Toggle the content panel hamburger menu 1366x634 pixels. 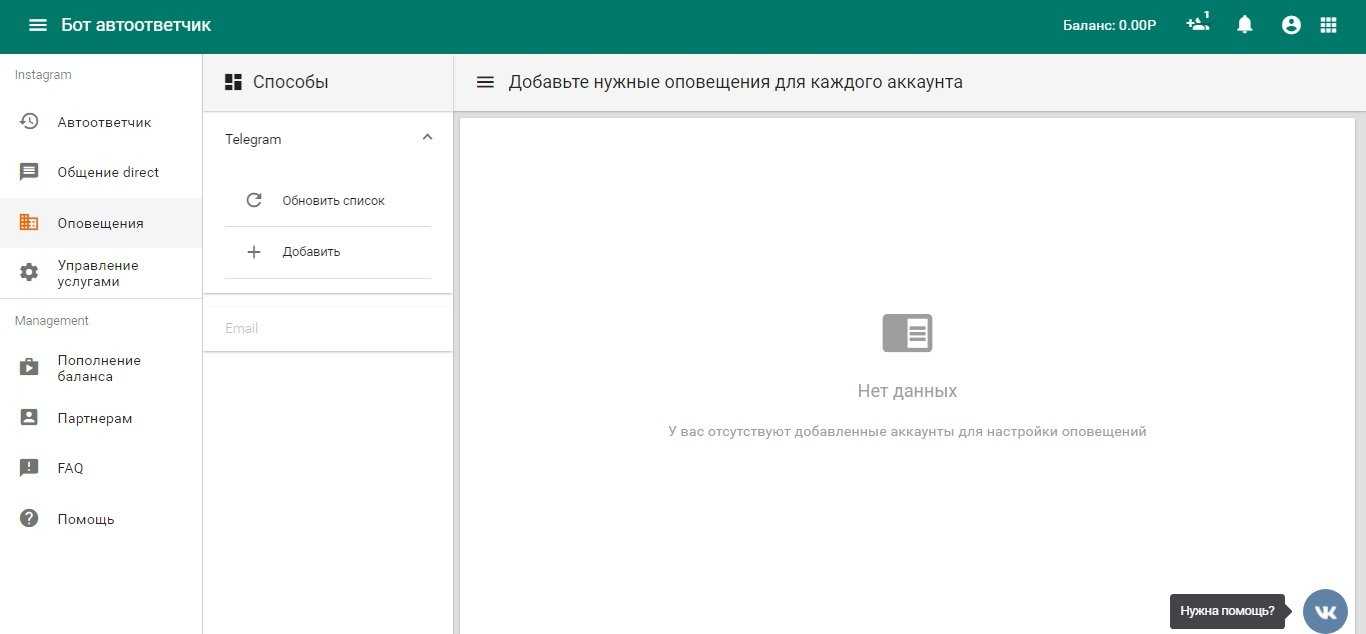(485, 82)
